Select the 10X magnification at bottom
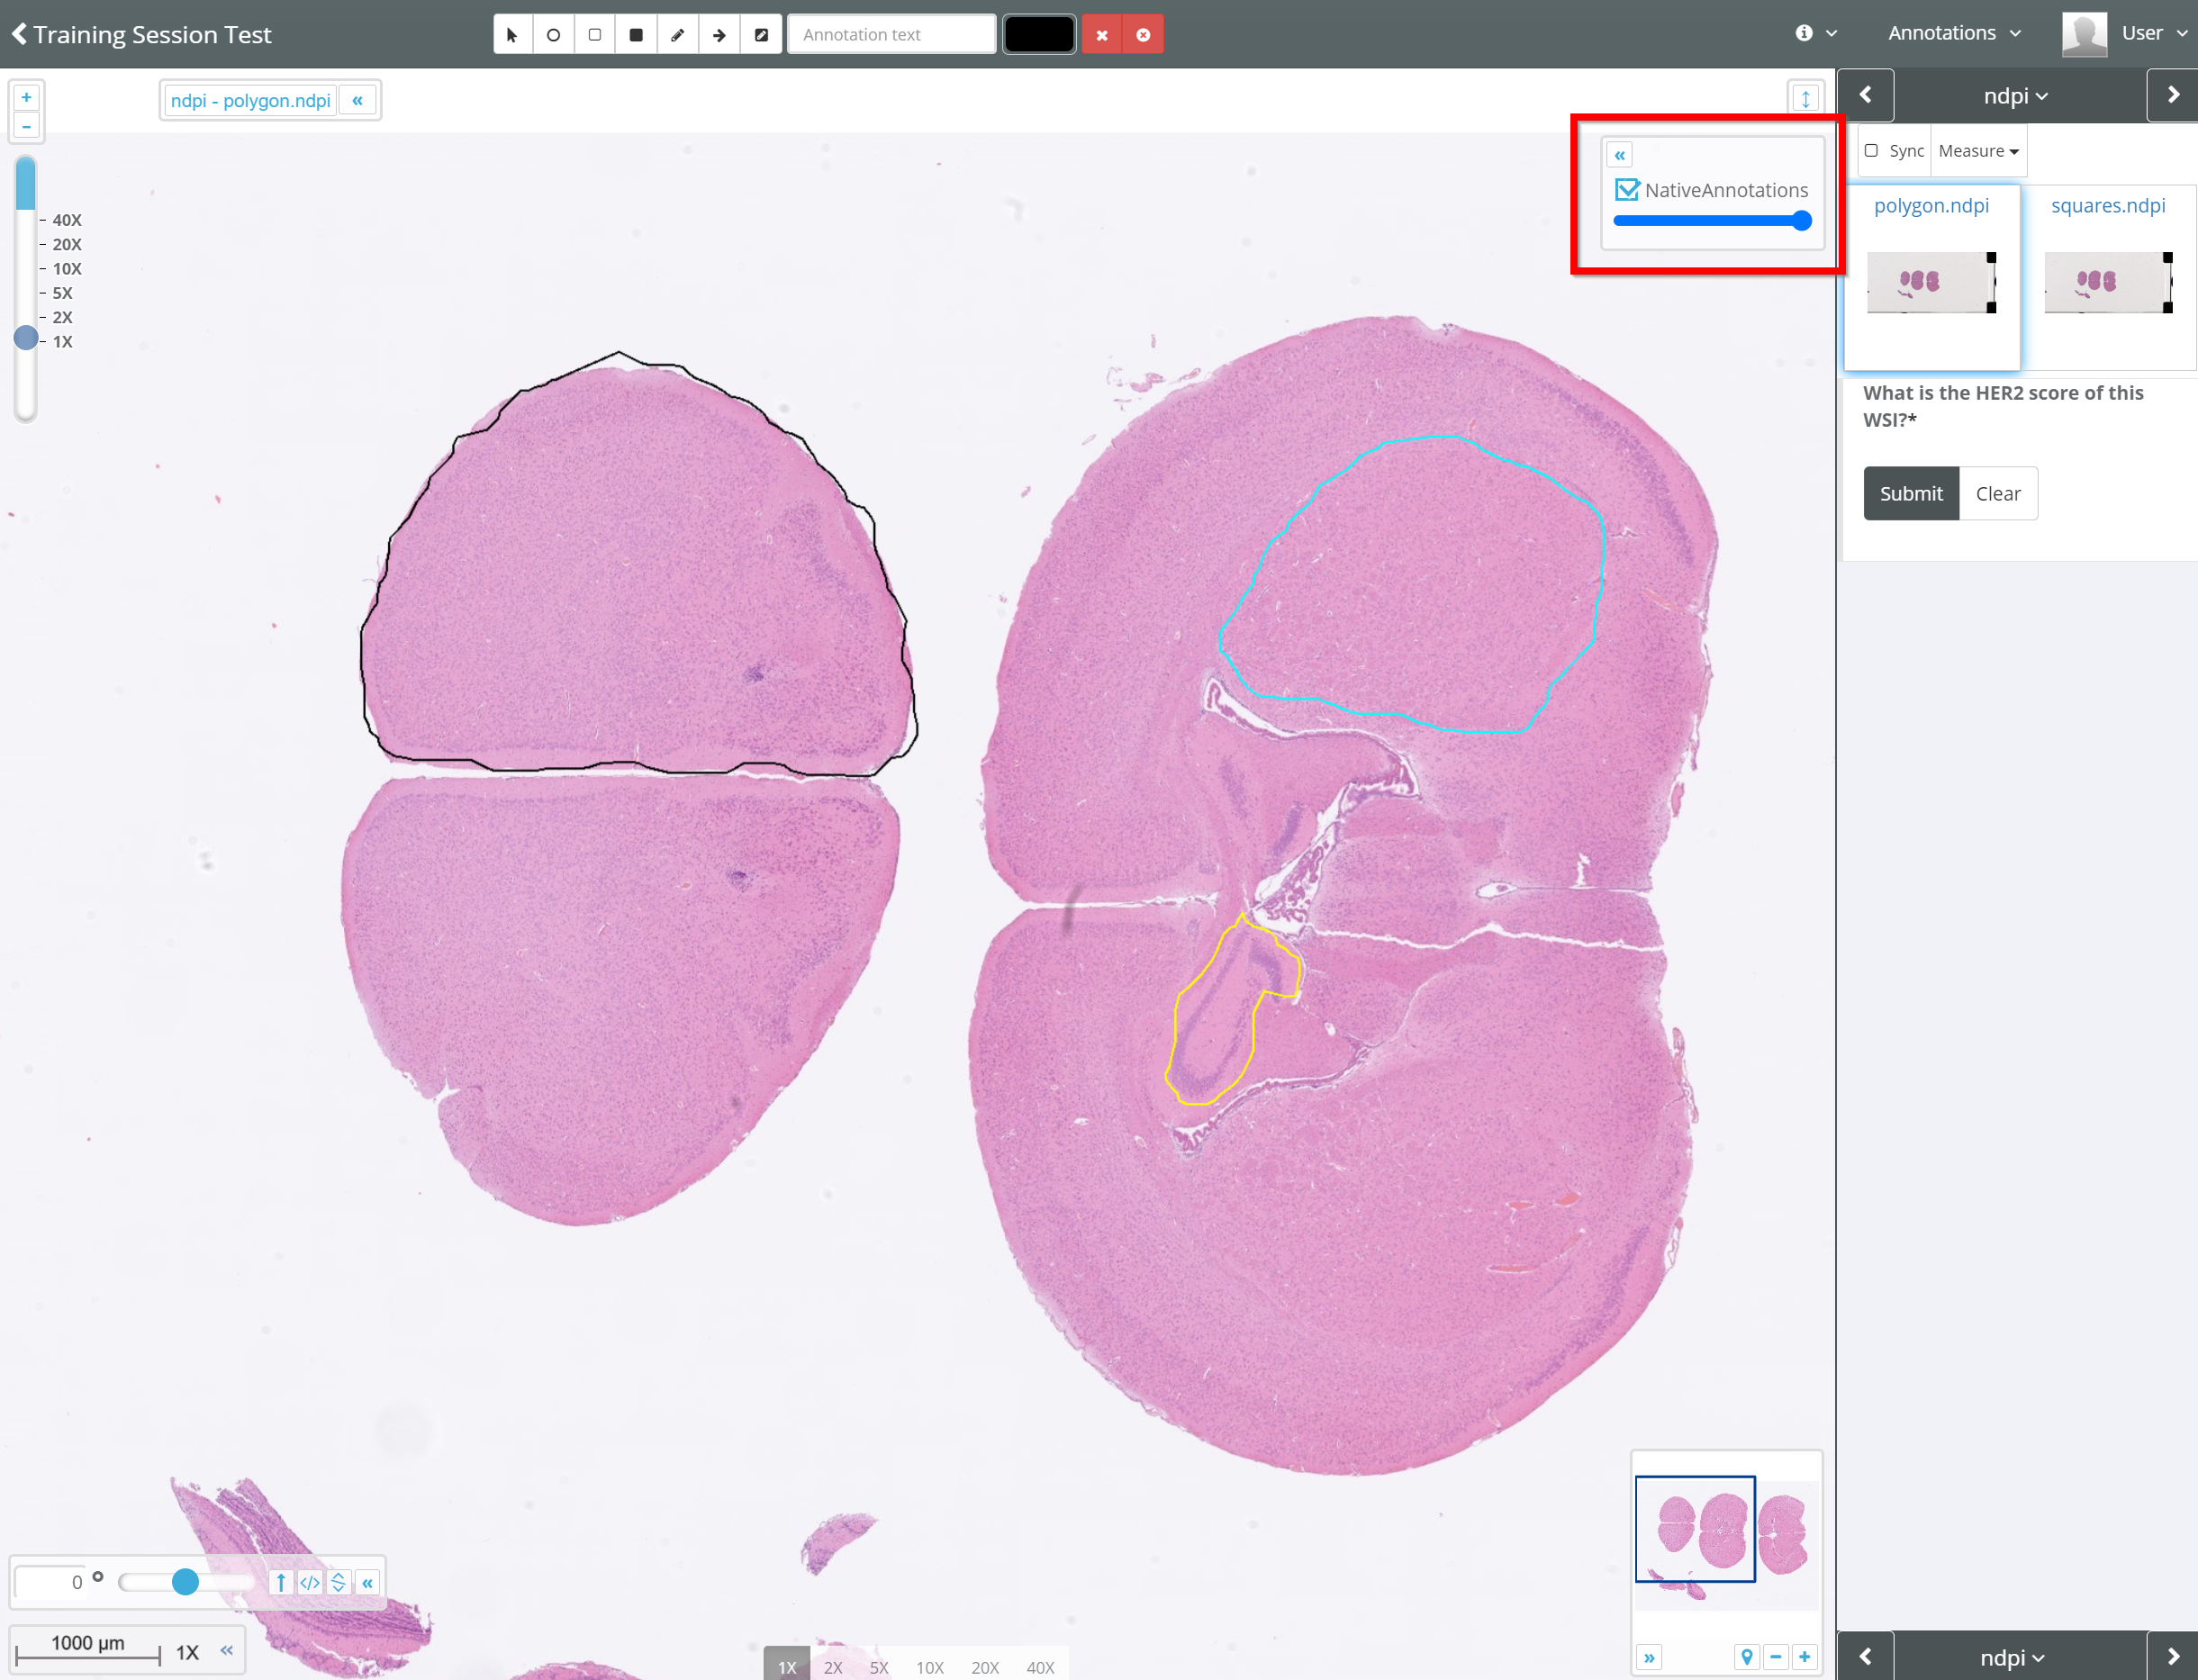The height and width of the screenshot is (1680, 2198). (929, 1667)
